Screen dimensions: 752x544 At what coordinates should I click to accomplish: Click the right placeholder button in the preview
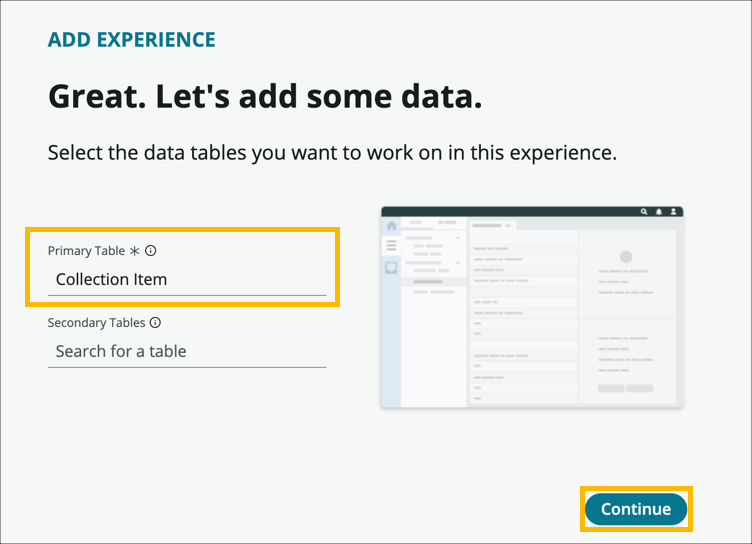640,388
